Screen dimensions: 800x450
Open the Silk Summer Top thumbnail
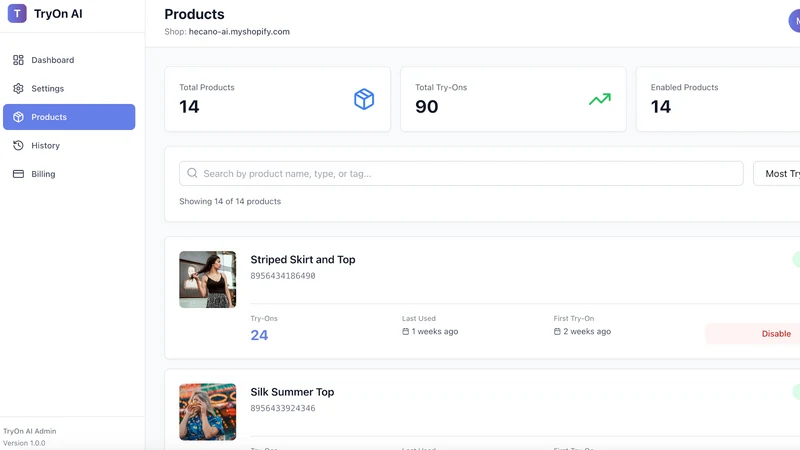coord(208,412)
